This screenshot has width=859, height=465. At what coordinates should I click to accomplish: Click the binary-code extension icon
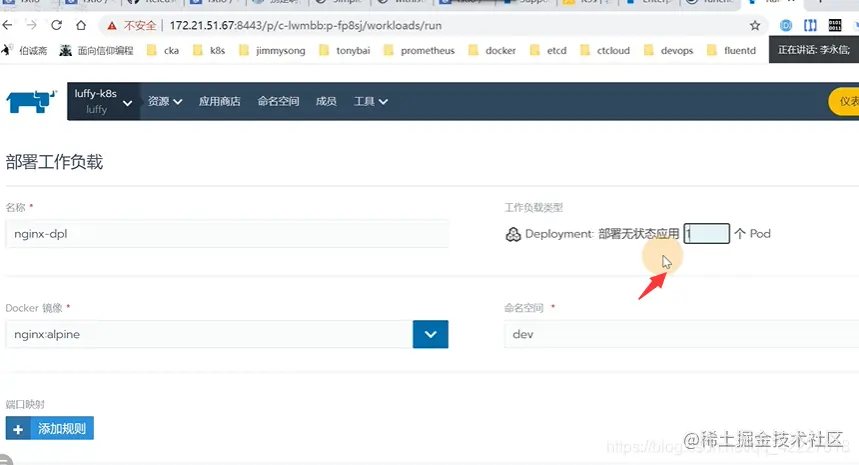[835, 25]
